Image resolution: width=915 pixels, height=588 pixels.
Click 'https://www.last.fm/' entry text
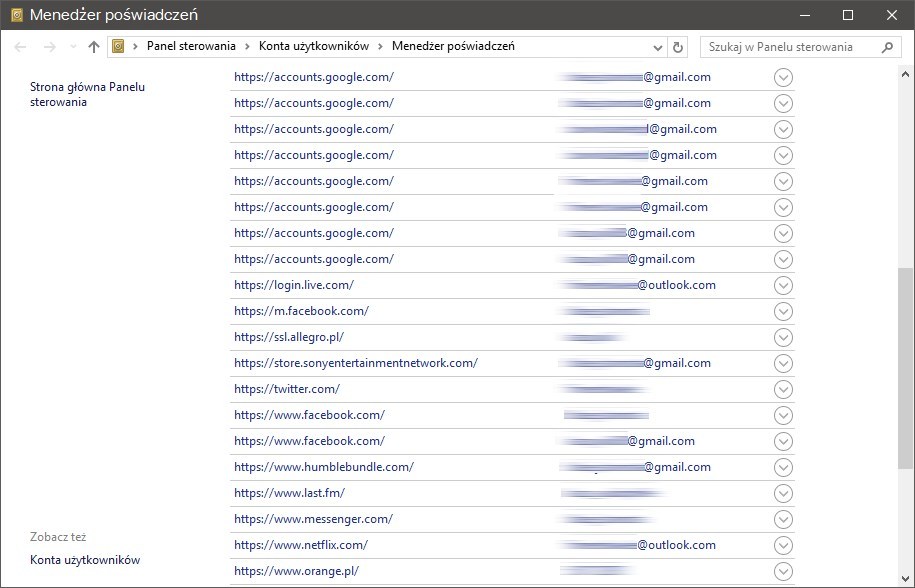click(289, 493)
